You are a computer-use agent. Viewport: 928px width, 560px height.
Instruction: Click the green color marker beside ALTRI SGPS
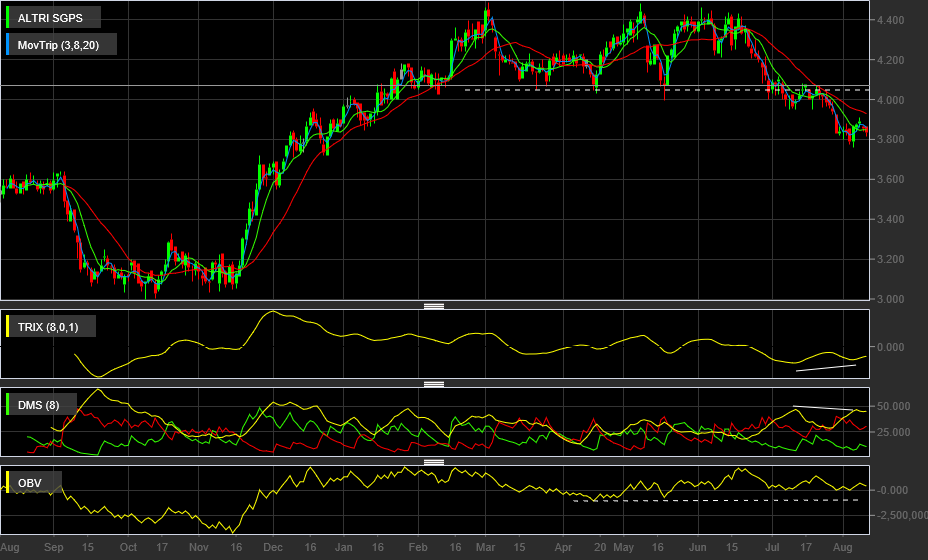click(x=7, y=18)
